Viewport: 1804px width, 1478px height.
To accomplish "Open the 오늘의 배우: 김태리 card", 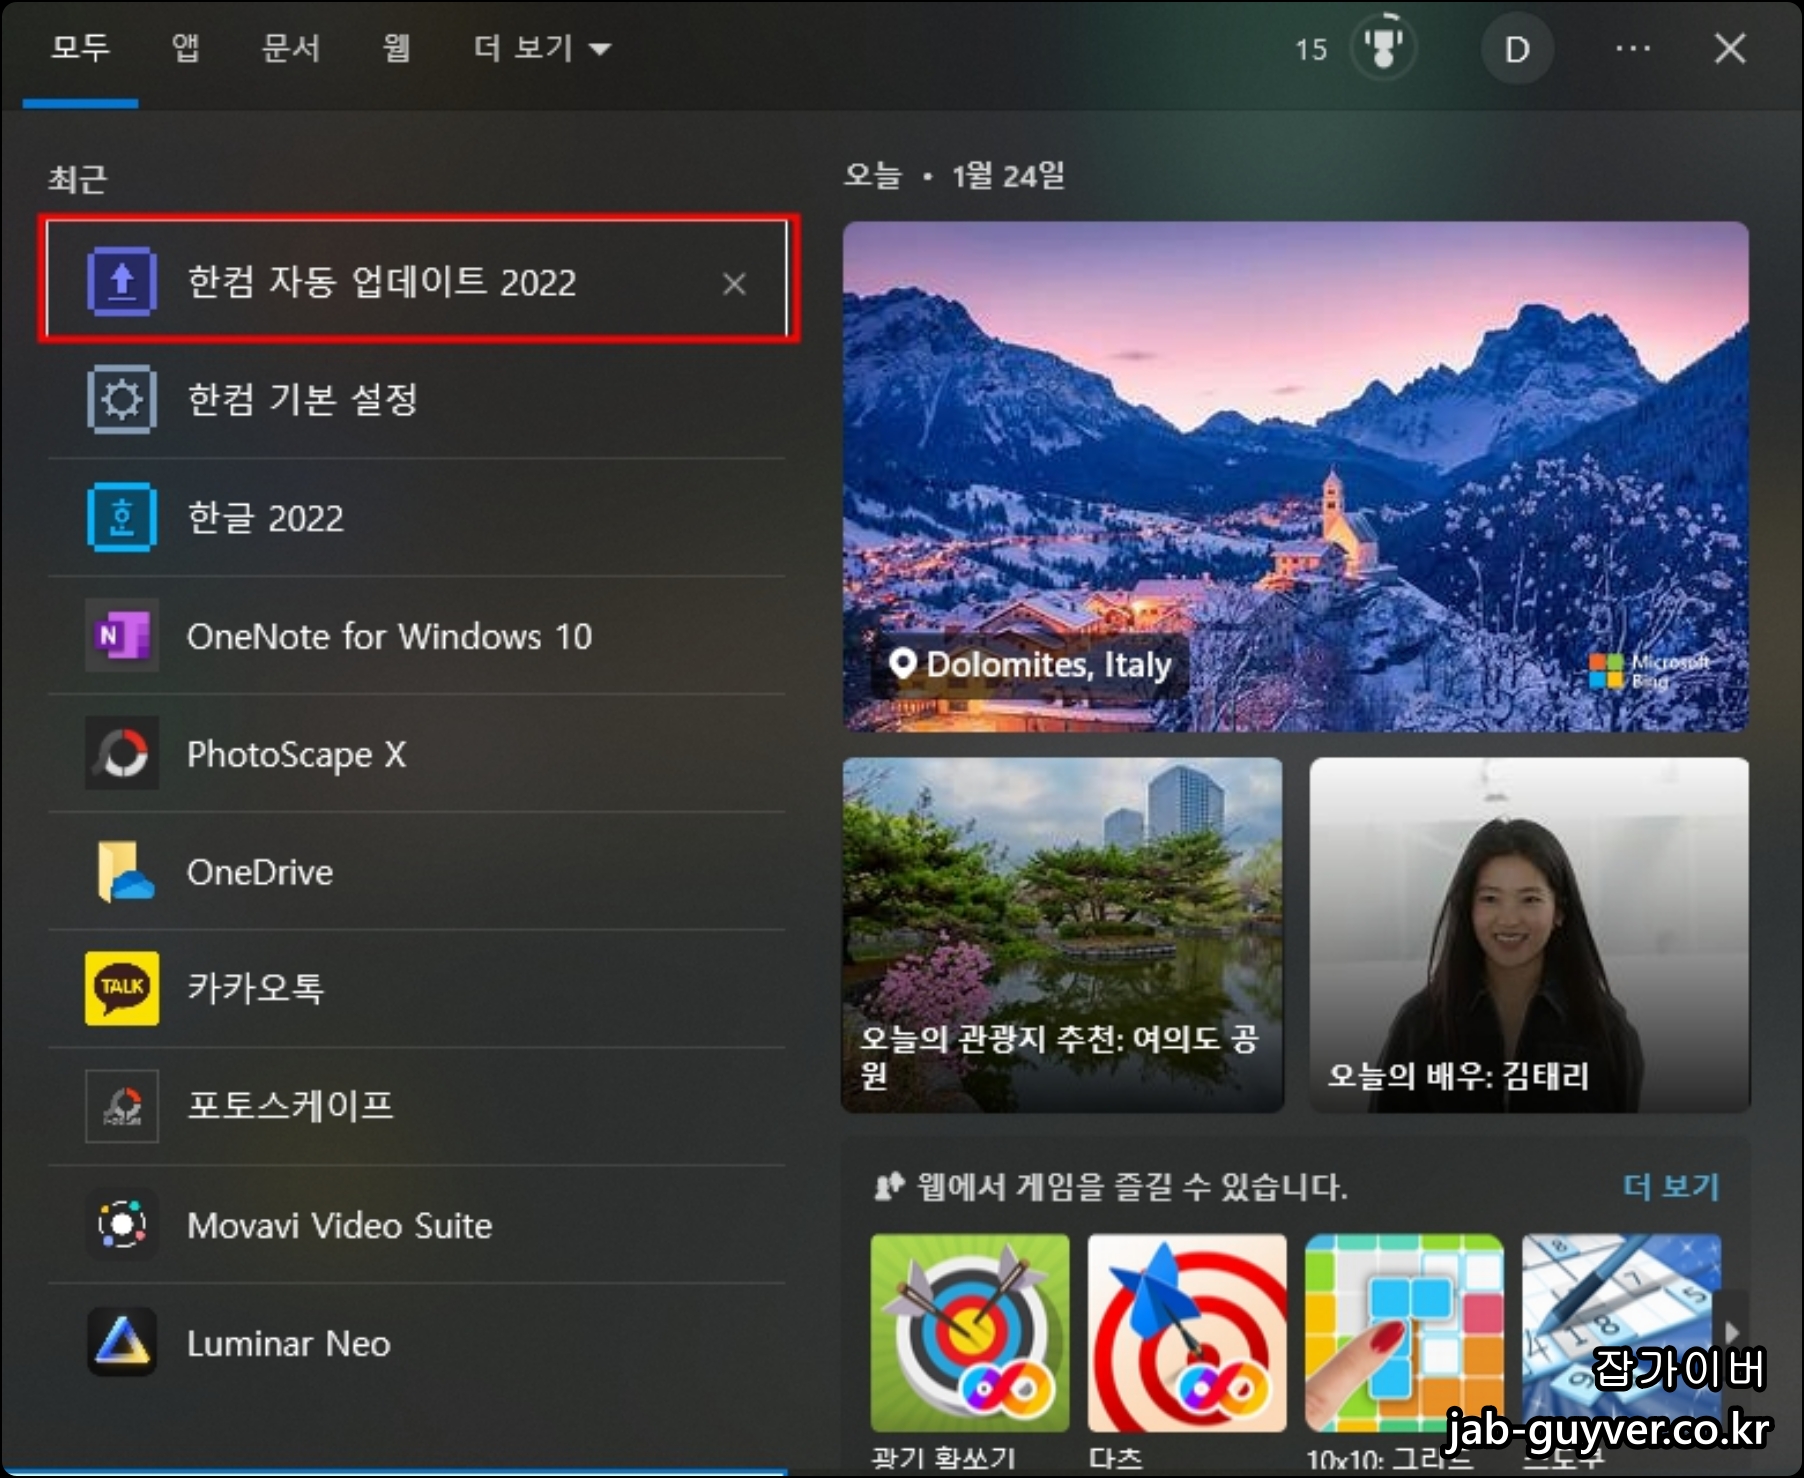I will [x=1529, y=934].
